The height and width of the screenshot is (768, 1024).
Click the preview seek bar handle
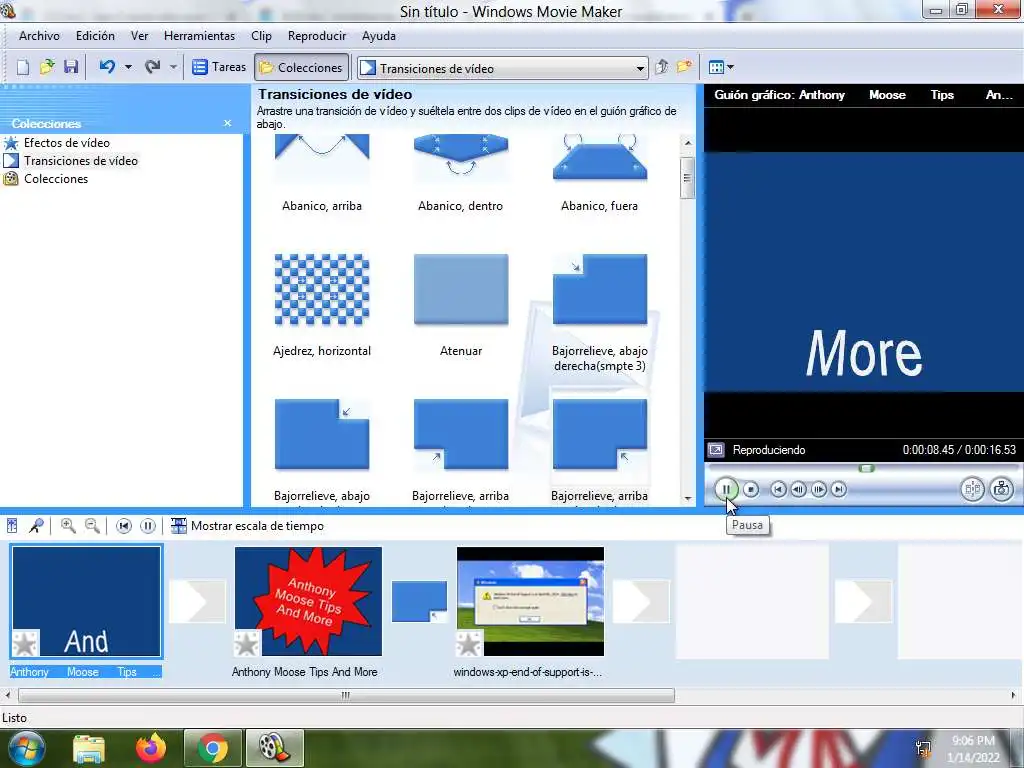click(867, 468)
